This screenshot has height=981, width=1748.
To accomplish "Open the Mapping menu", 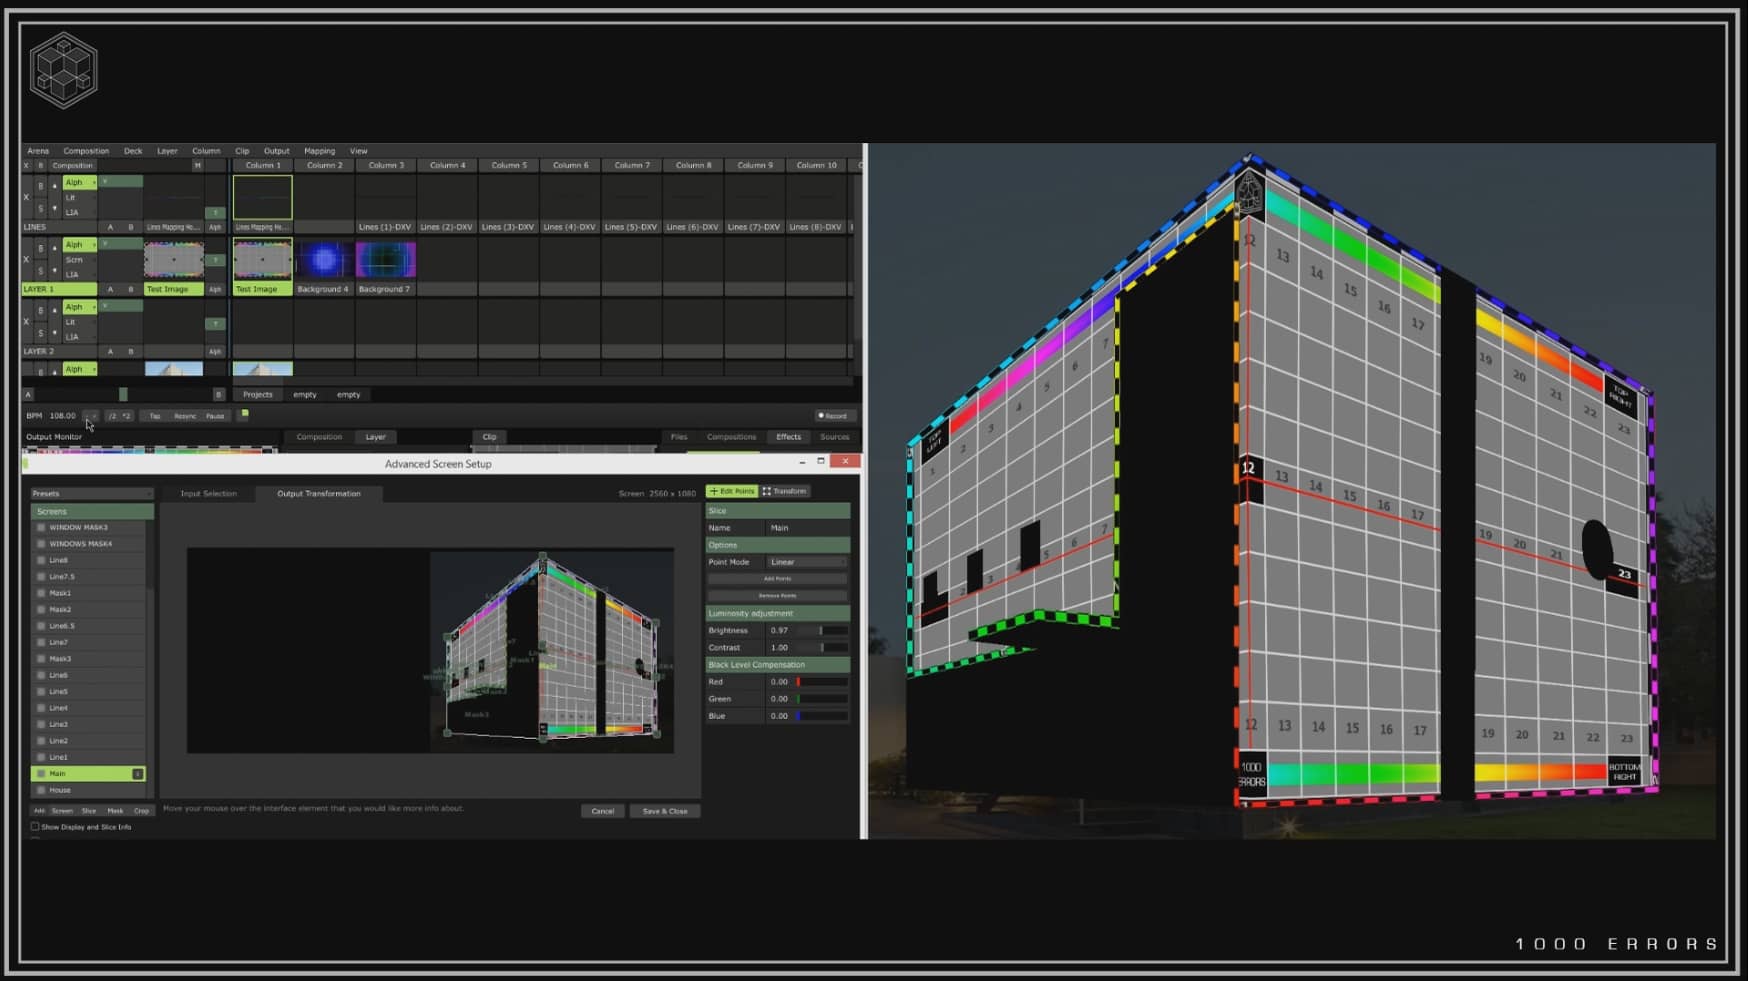I will (319, 151).
